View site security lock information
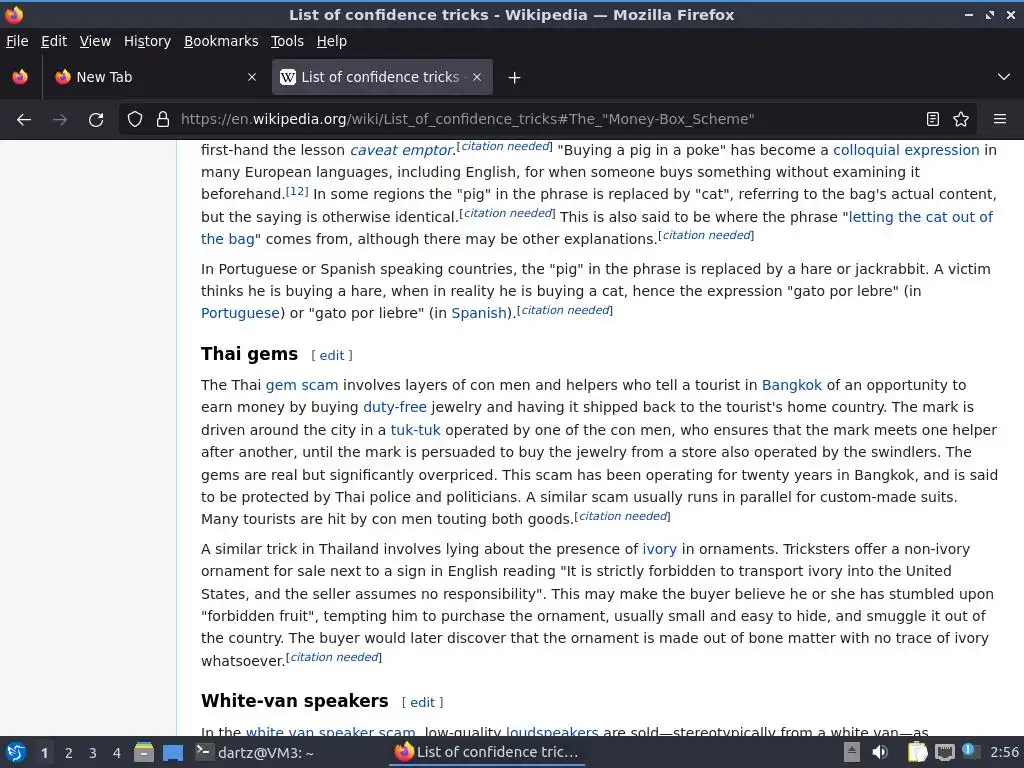The height and width of the screenshot is (768, 1024). [163, 120]
